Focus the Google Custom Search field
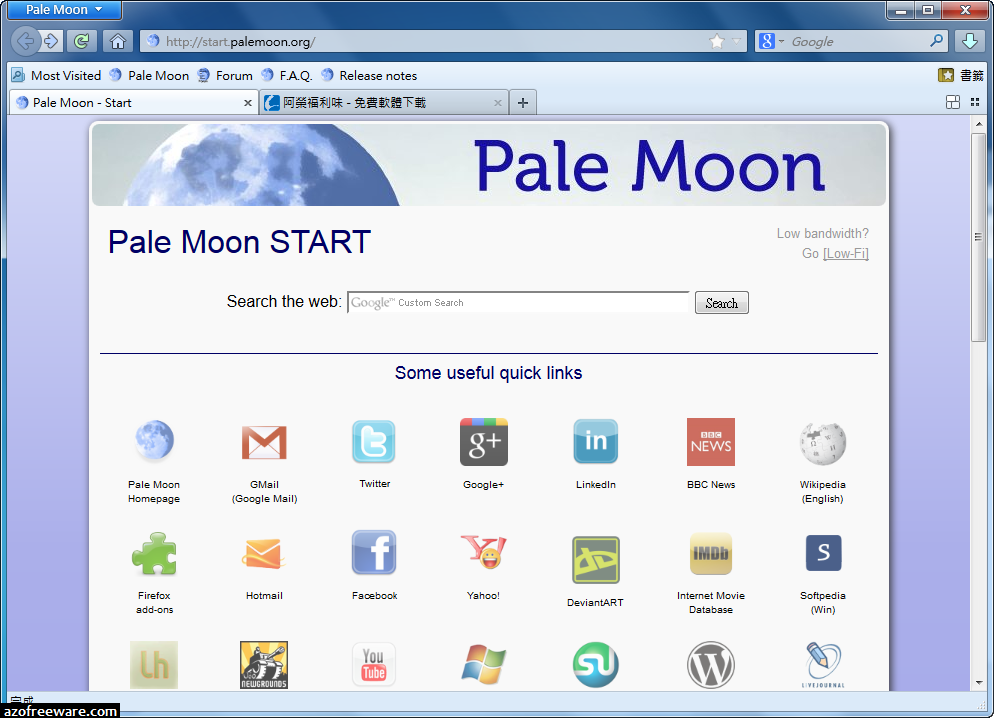Image resolution: width=994 pixels, height=718 pixels. (x=518, y=303)
